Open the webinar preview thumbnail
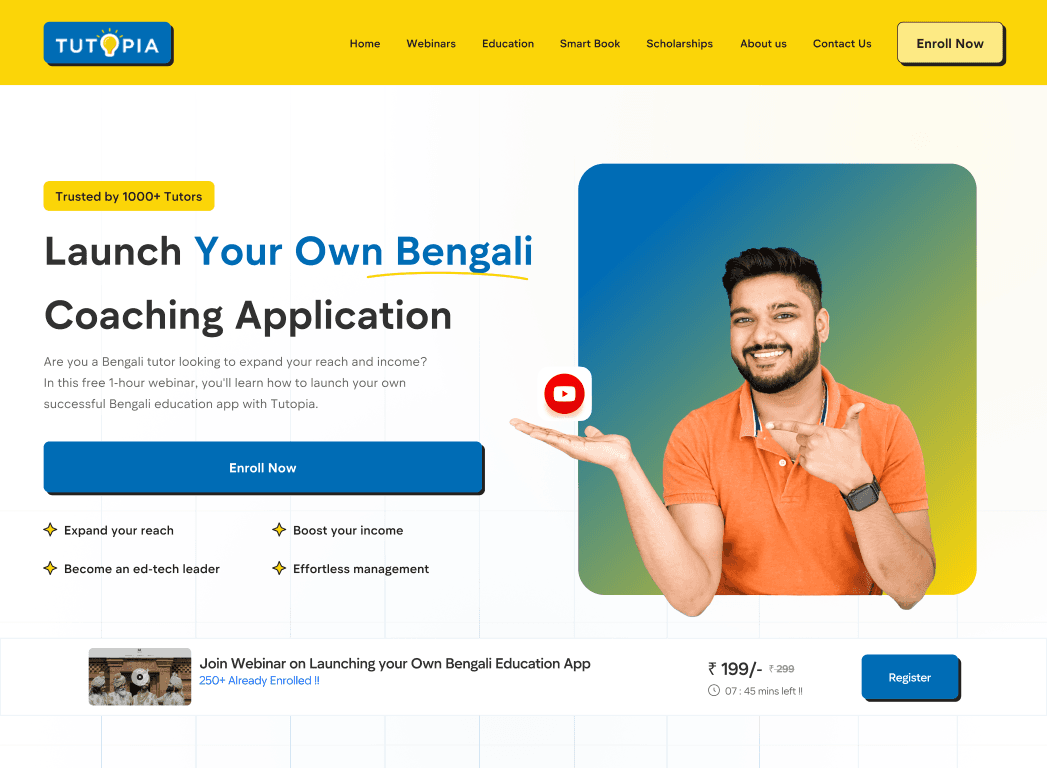Image resolution: width=1047 pixels, height=768 pixels. pos(140,677)
